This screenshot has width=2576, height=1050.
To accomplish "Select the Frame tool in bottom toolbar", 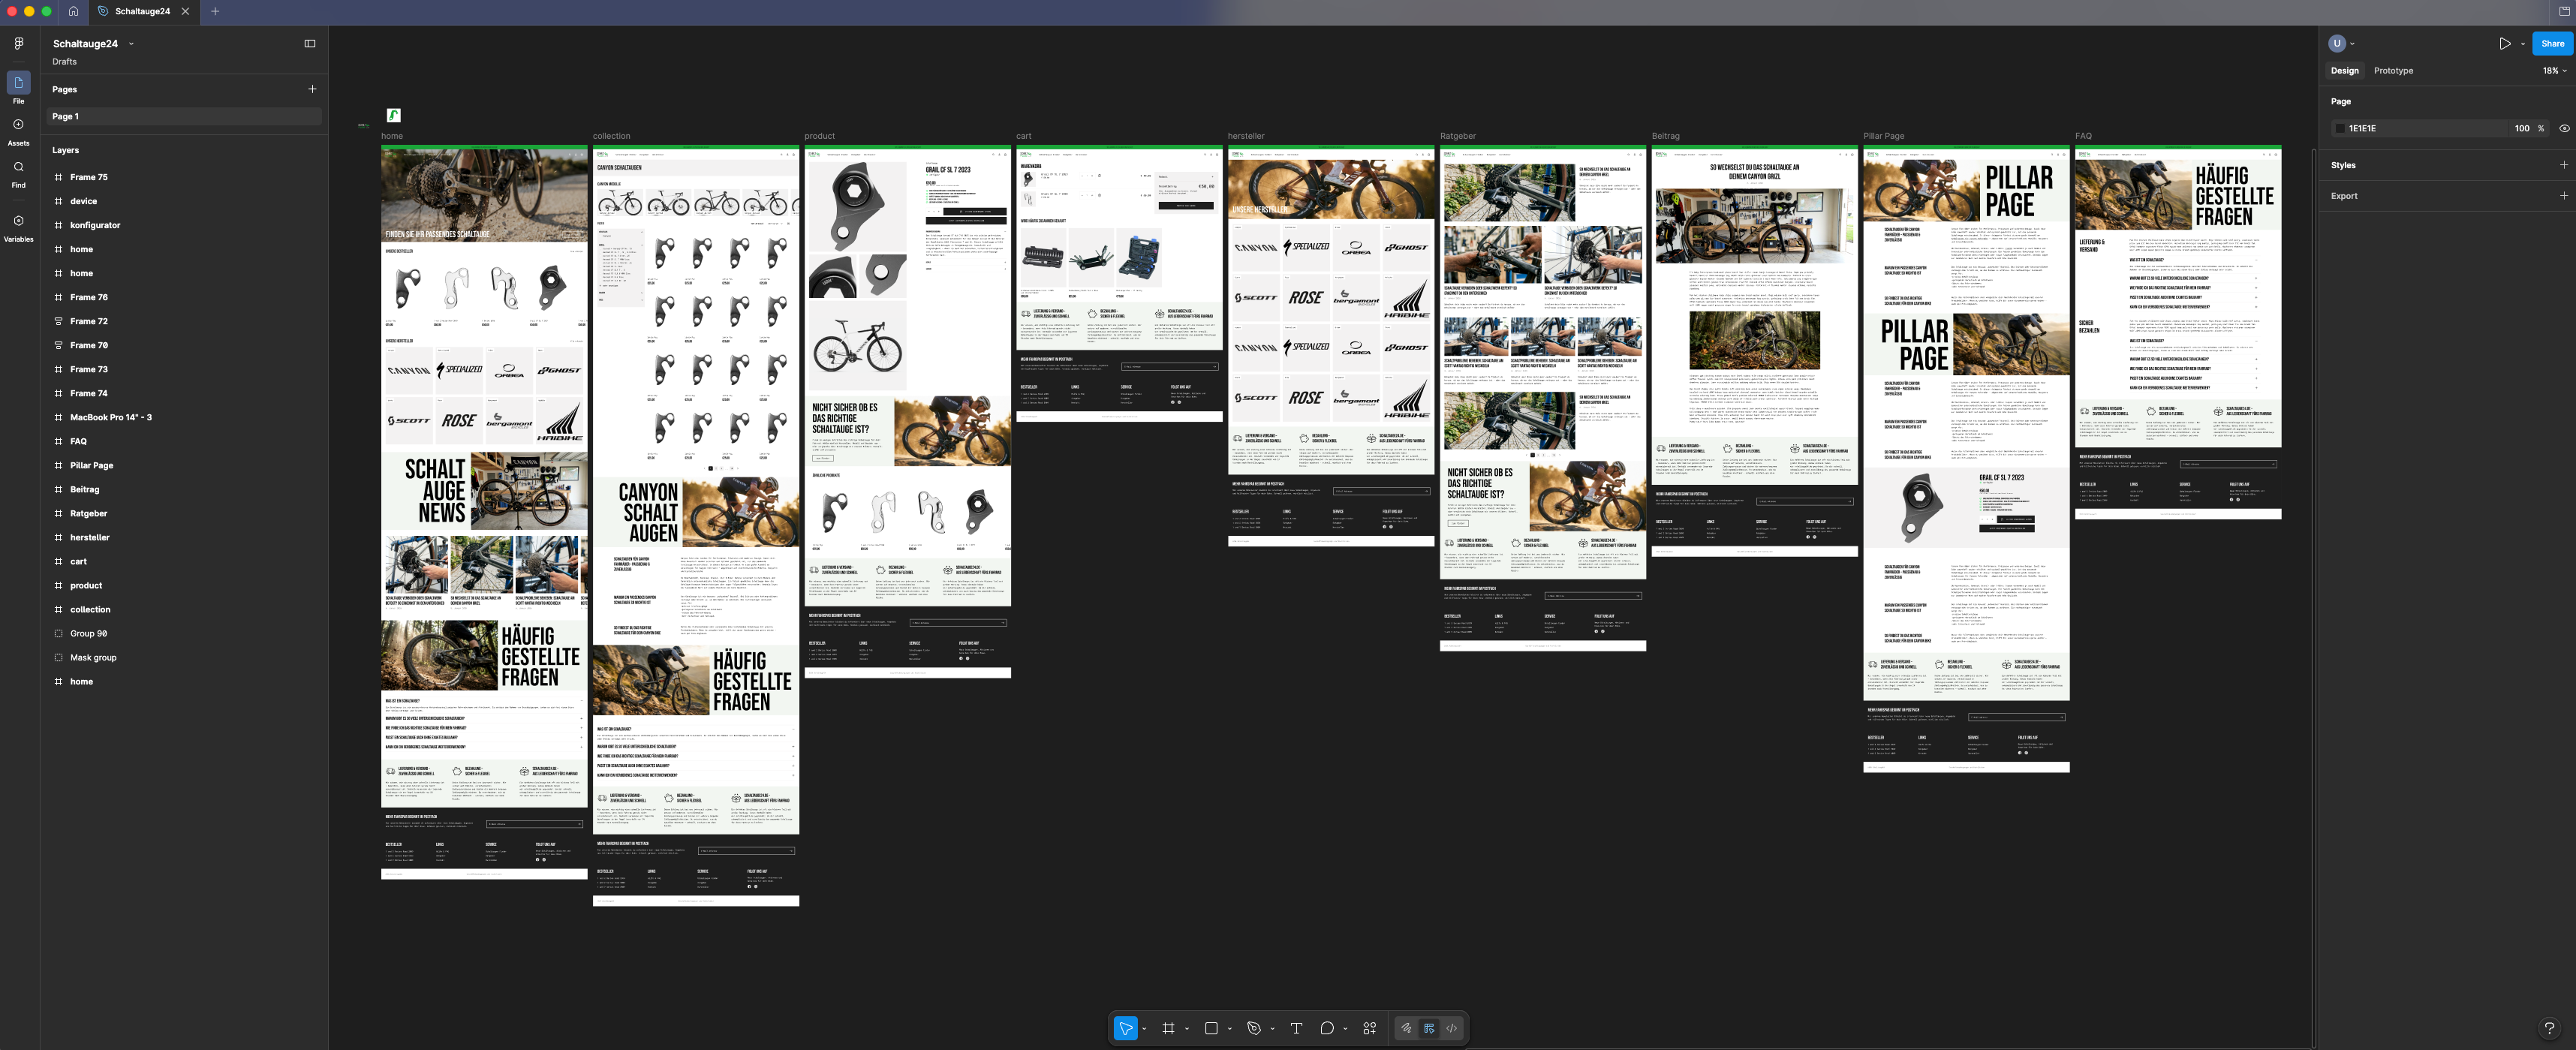I will point(1167,1028).
